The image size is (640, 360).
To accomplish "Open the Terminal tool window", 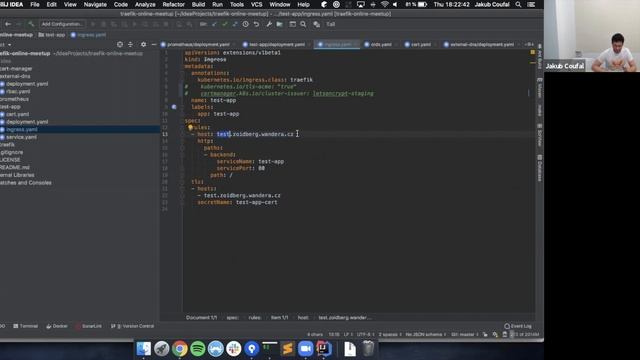I will coord(26,326).
